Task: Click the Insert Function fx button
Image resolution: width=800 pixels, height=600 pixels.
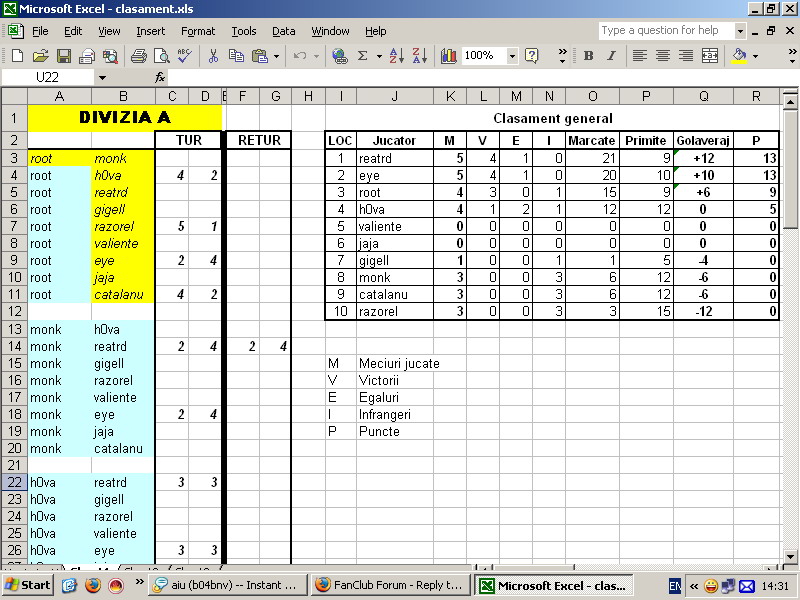Action: 160,77
